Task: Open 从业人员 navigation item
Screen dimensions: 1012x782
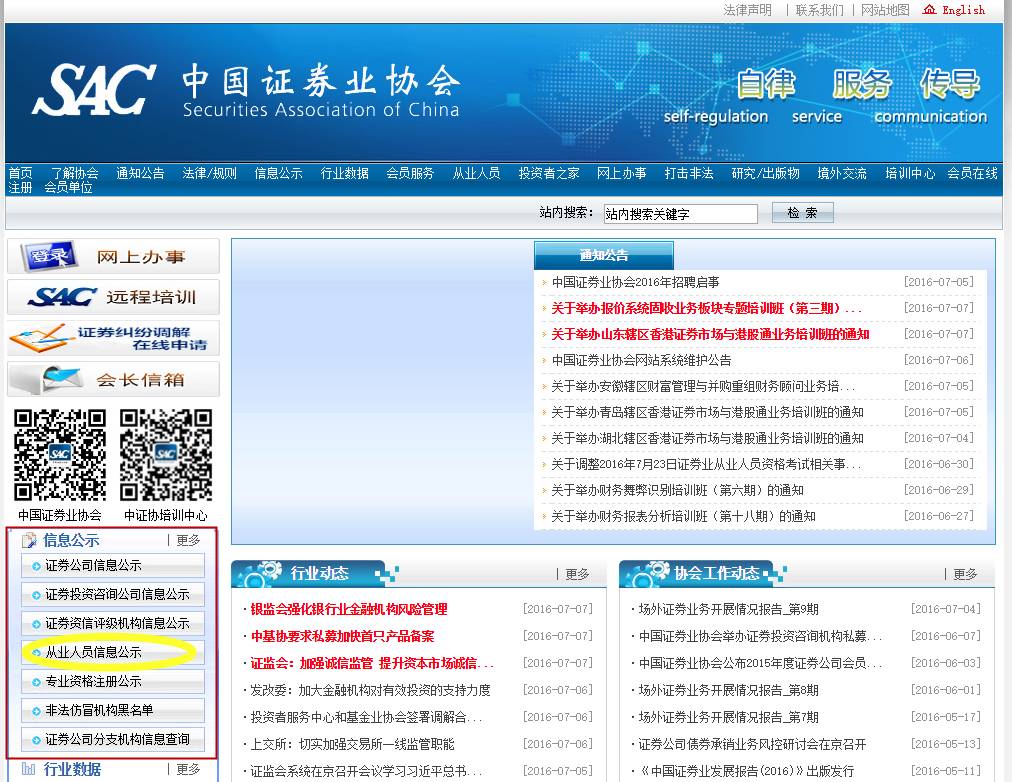Action: tap(476, 173)
